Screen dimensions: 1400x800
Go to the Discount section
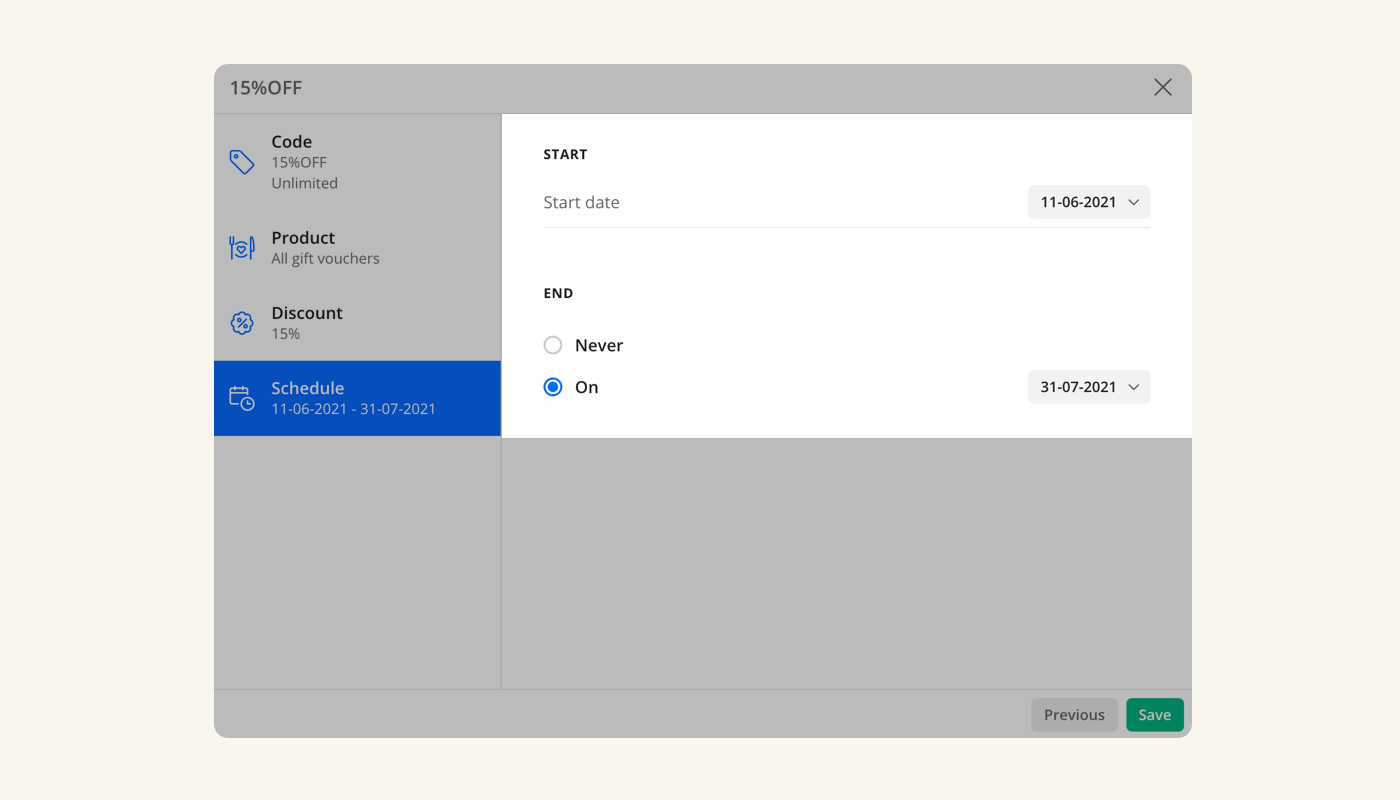[x=307, y=313]
